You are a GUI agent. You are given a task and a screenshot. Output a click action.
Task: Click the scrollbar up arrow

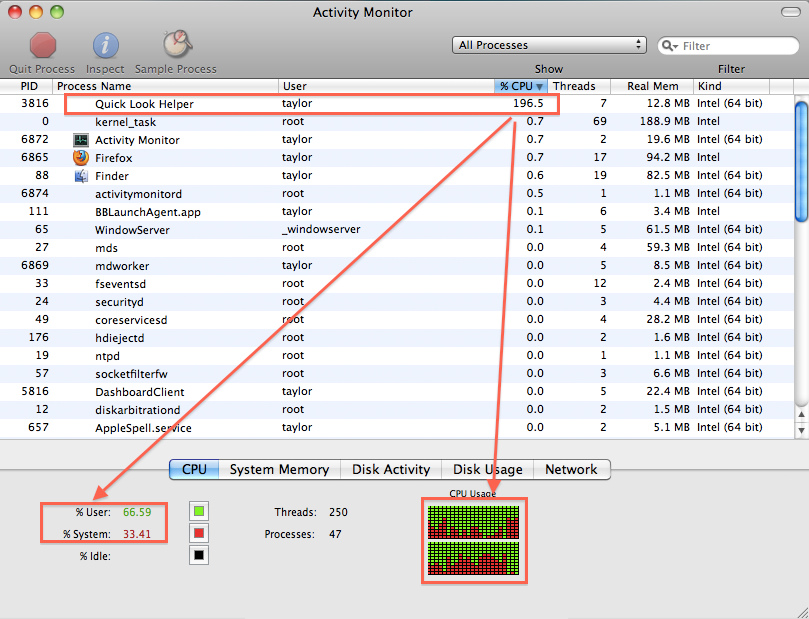click(801, 414)
